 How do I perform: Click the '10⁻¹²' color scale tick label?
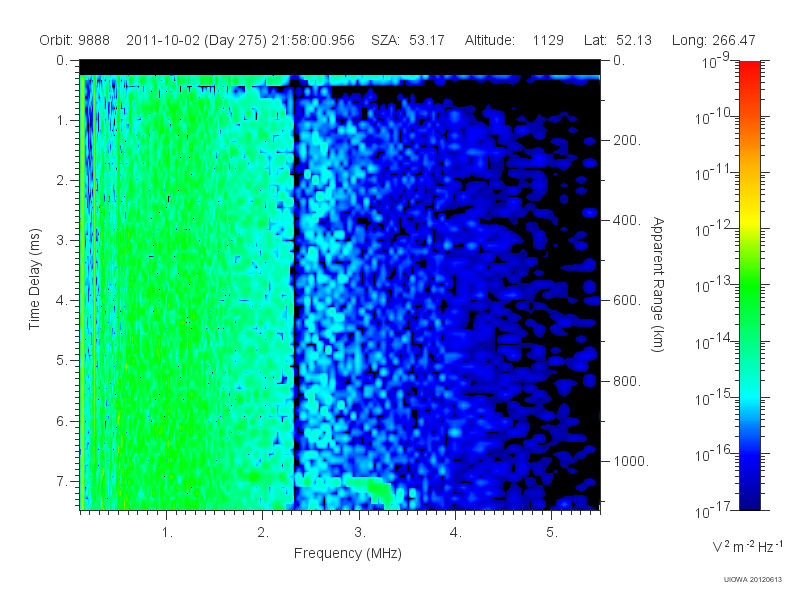coord(713,229)
